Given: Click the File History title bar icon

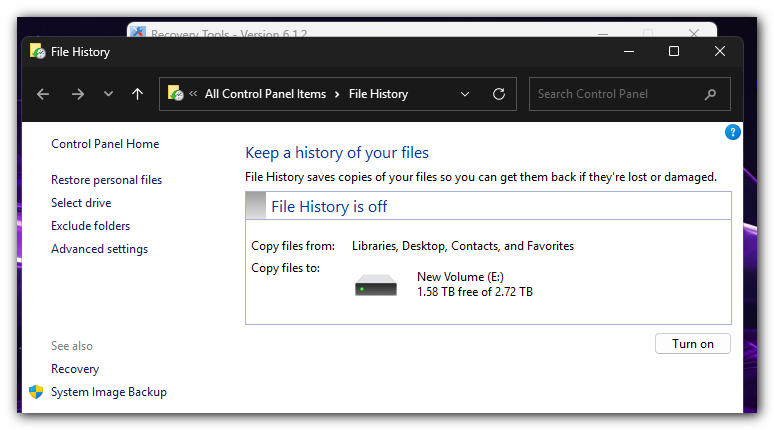Looking at the screenshot, I should pos(37,51).
